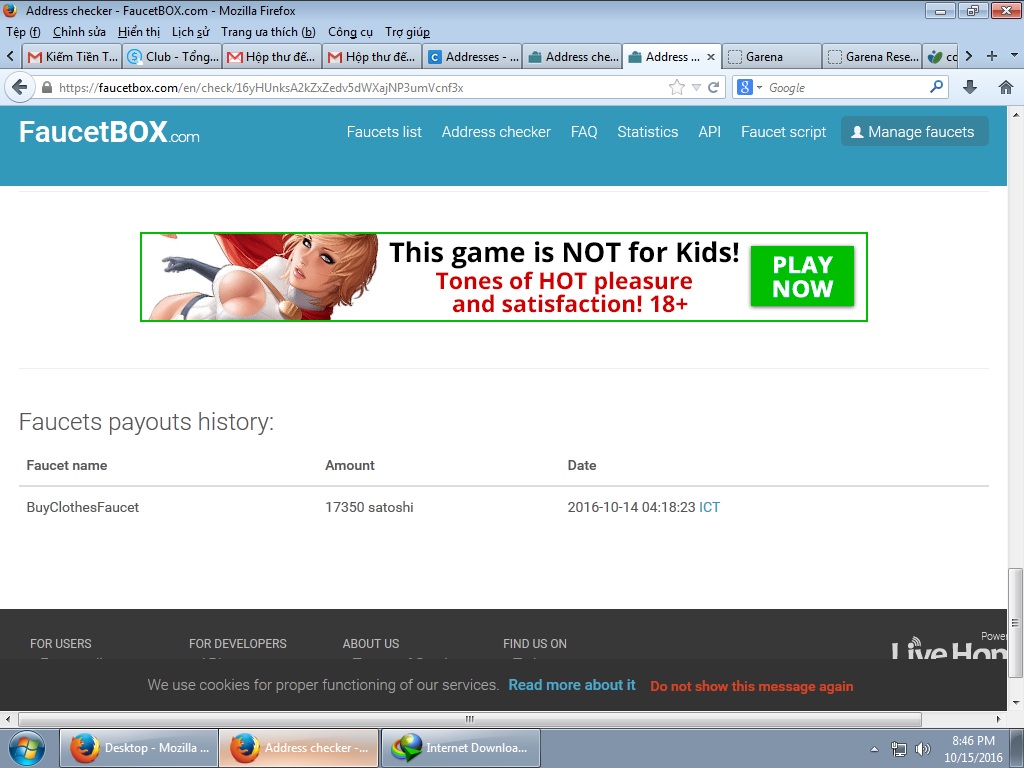1024x768 pixels.
Task: Click the browser back arrow button
Action: point(20,88)
